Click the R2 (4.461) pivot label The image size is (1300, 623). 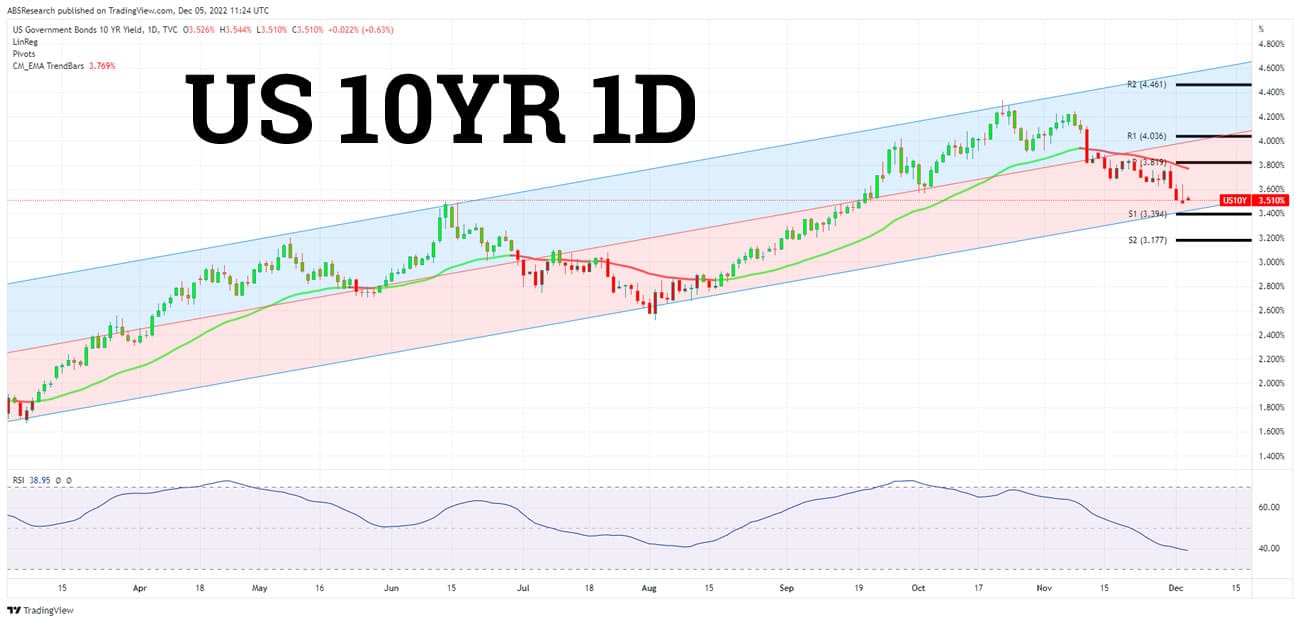(1147, 85)
